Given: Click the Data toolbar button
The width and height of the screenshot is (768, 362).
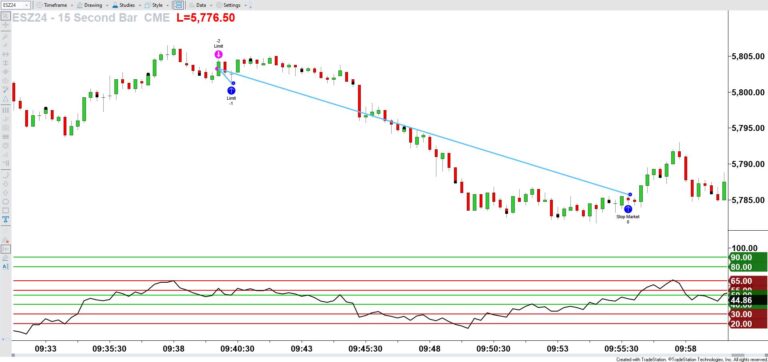Looking at the screenshot, I should point(200,5).
